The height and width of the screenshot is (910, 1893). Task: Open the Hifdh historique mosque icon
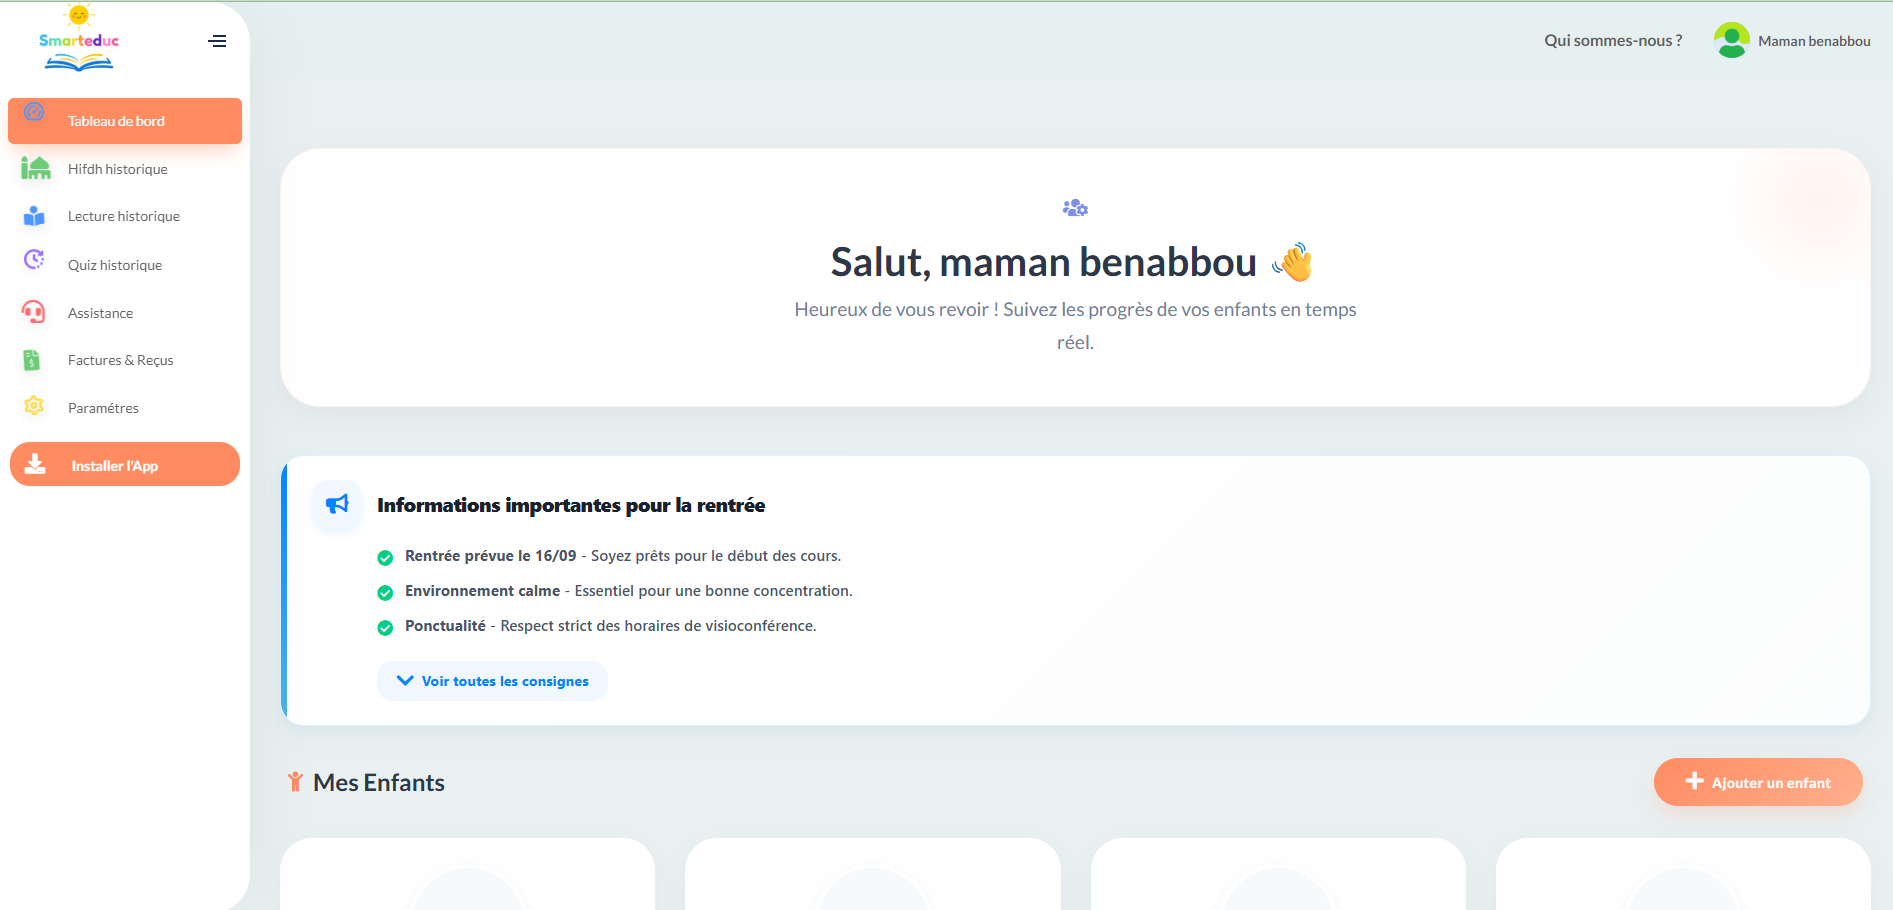[35, 168]
